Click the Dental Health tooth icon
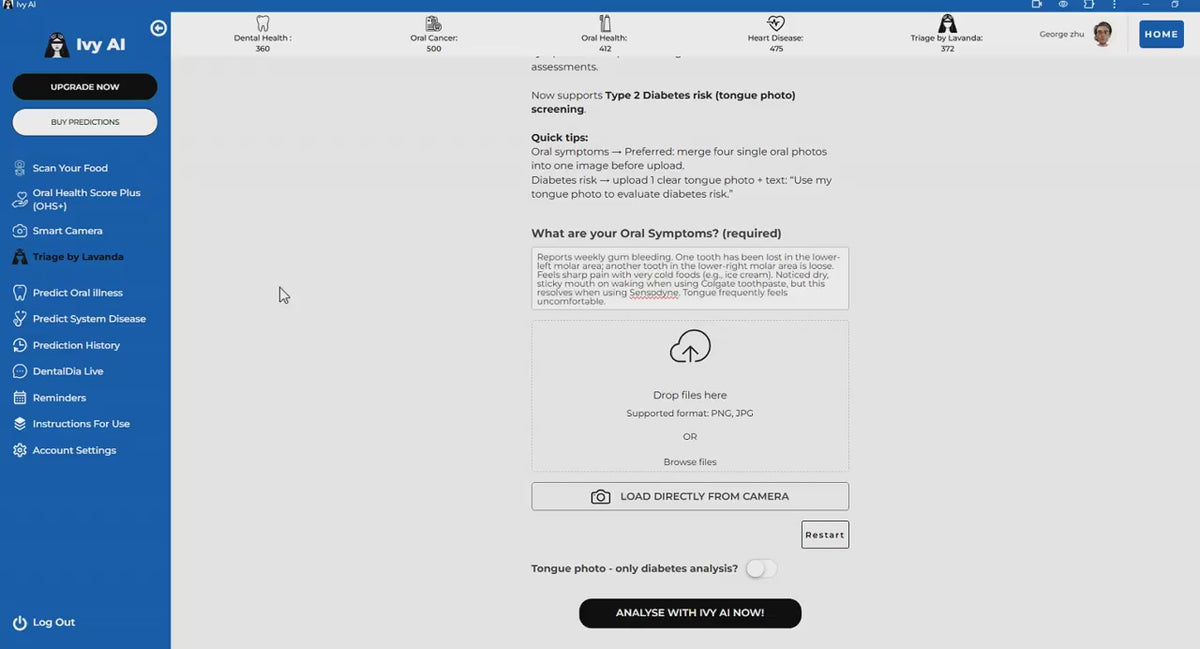1200x649 pixels. (263, 22)
